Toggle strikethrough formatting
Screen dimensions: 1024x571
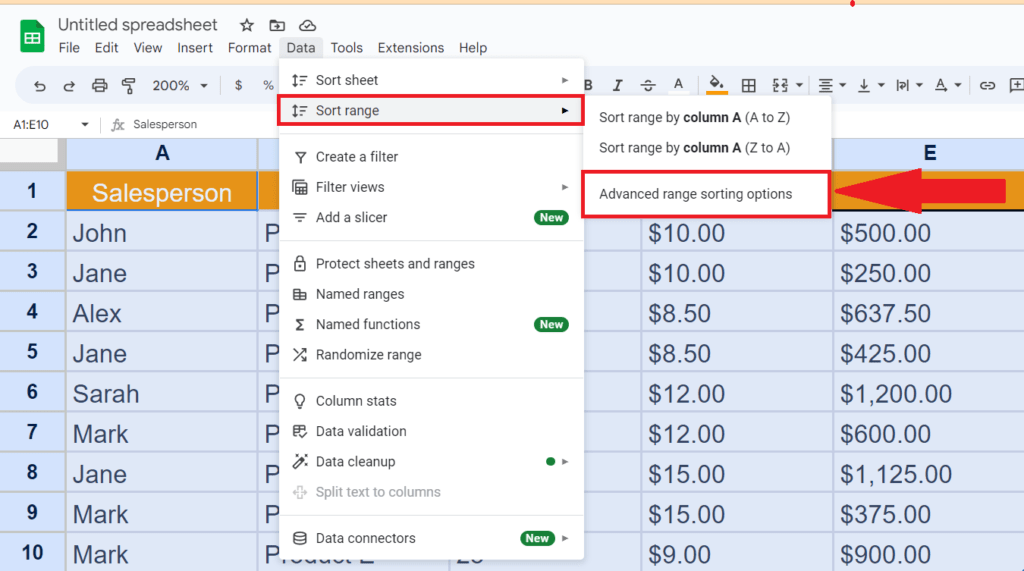pyautogui.click(x=648, y=85)
